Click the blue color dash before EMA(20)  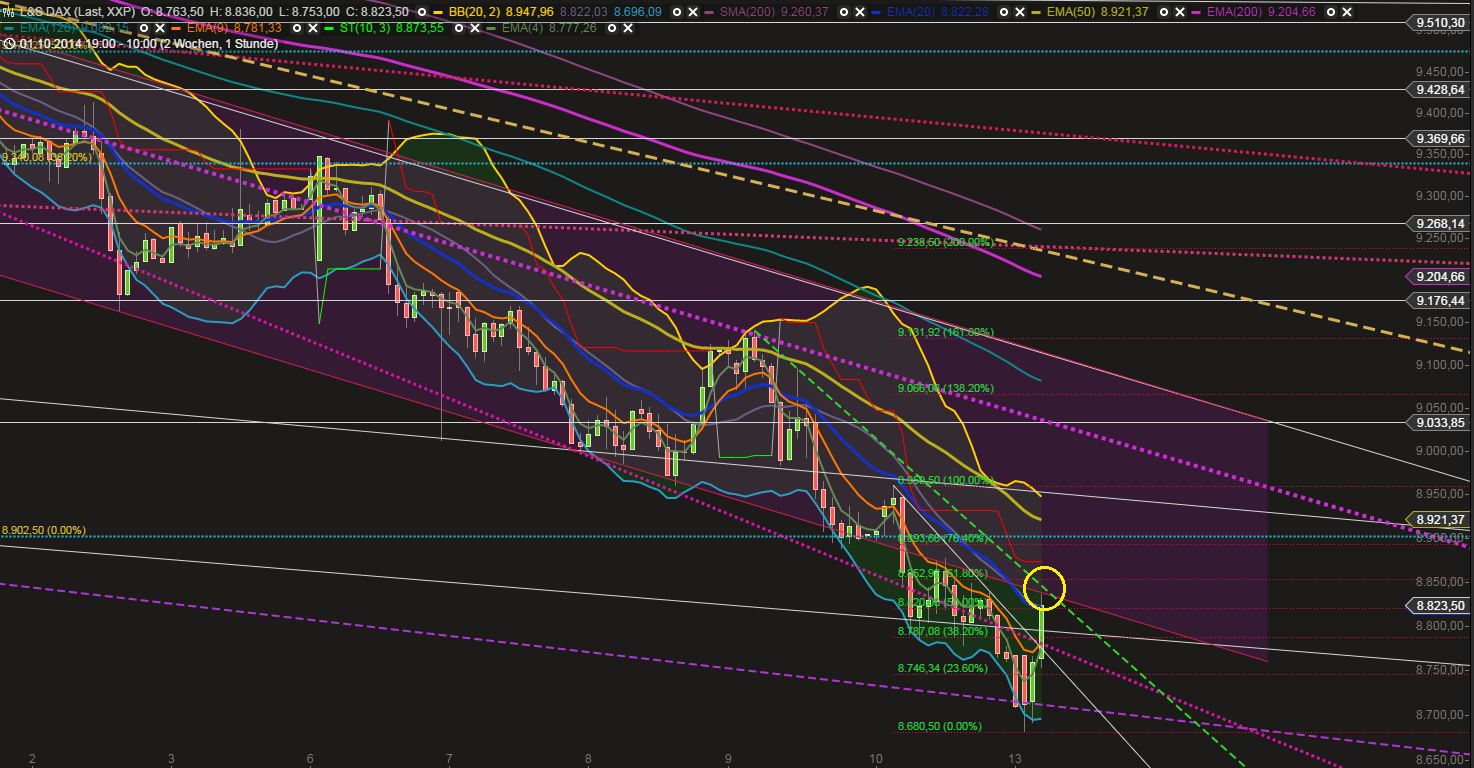click(876, 12)
